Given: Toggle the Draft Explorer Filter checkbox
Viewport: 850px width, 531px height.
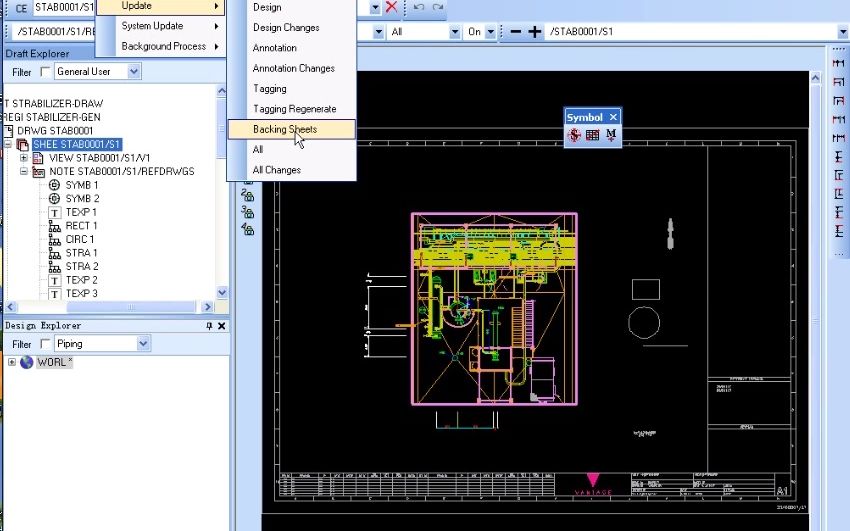Looking at the screenshot, I should point(45,72).
